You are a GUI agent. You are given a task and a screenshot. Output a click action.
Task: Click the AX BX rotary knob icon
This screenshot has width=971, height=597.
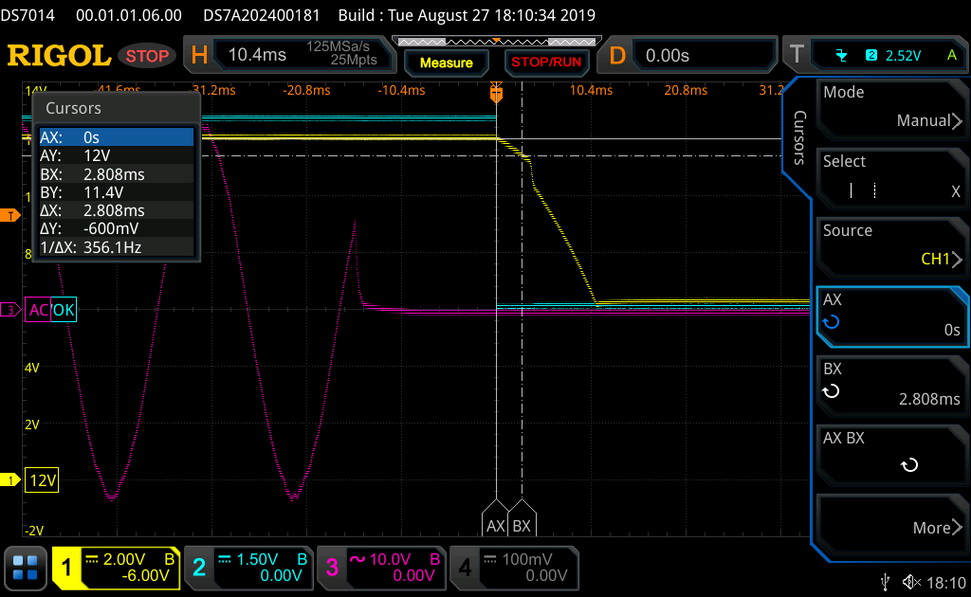(x=909, y=464)
